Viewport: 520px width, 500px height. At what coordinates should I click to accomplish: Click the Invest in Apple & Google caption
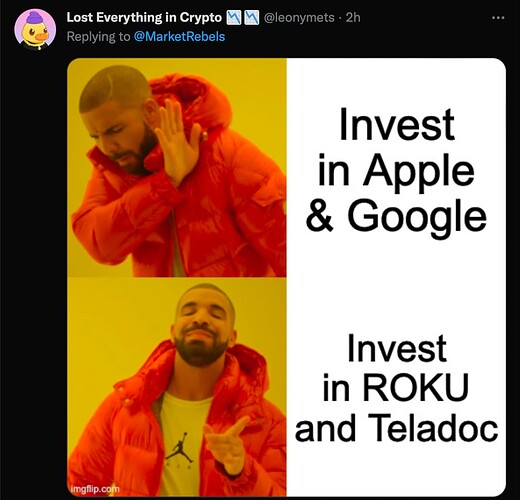(397, 170)
